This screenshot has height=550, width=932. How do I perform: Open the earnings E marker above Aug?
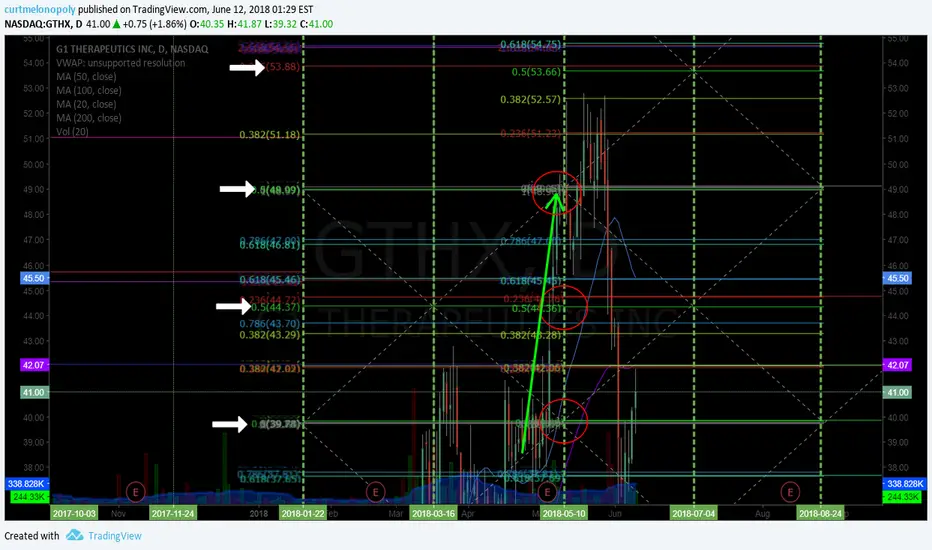tap(790, 492)
